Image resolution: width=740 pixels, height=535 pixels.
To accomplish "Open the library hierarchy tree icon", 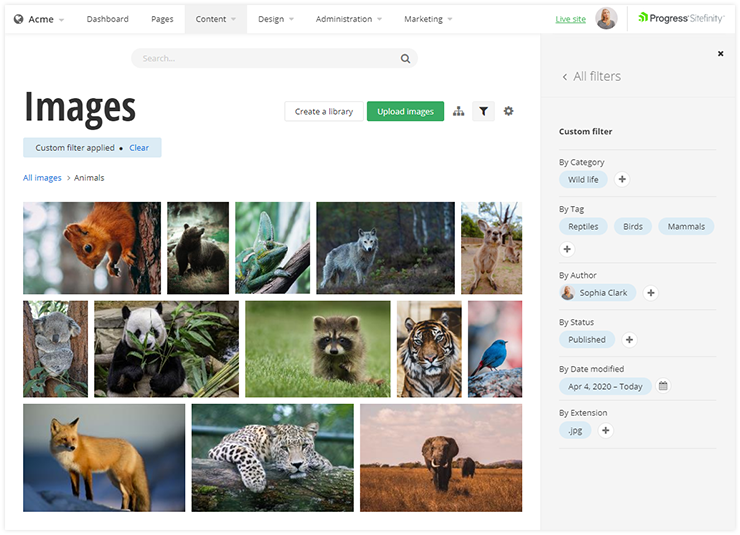I will 458,111.
